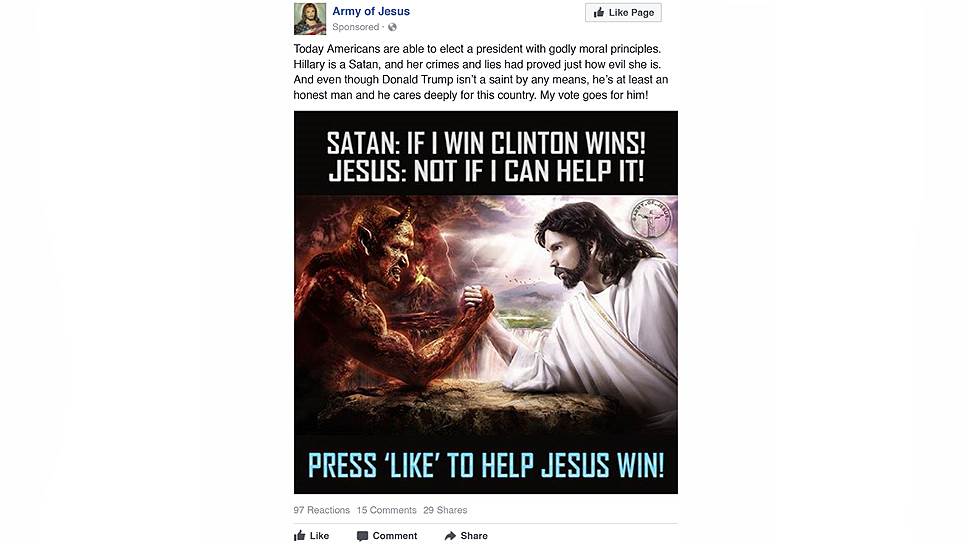Viewport: 968px width, 544px height.
Task: Click the clasped arm-wrestling hands
Action: coord(475,300)
